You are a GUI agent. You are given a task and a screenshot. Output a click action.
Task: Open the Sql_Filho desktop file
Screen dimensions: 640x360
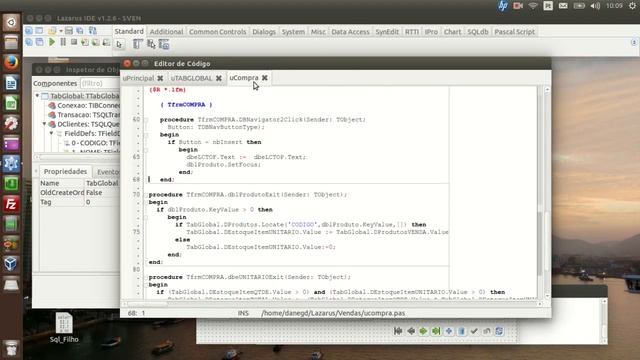[64, 328]
